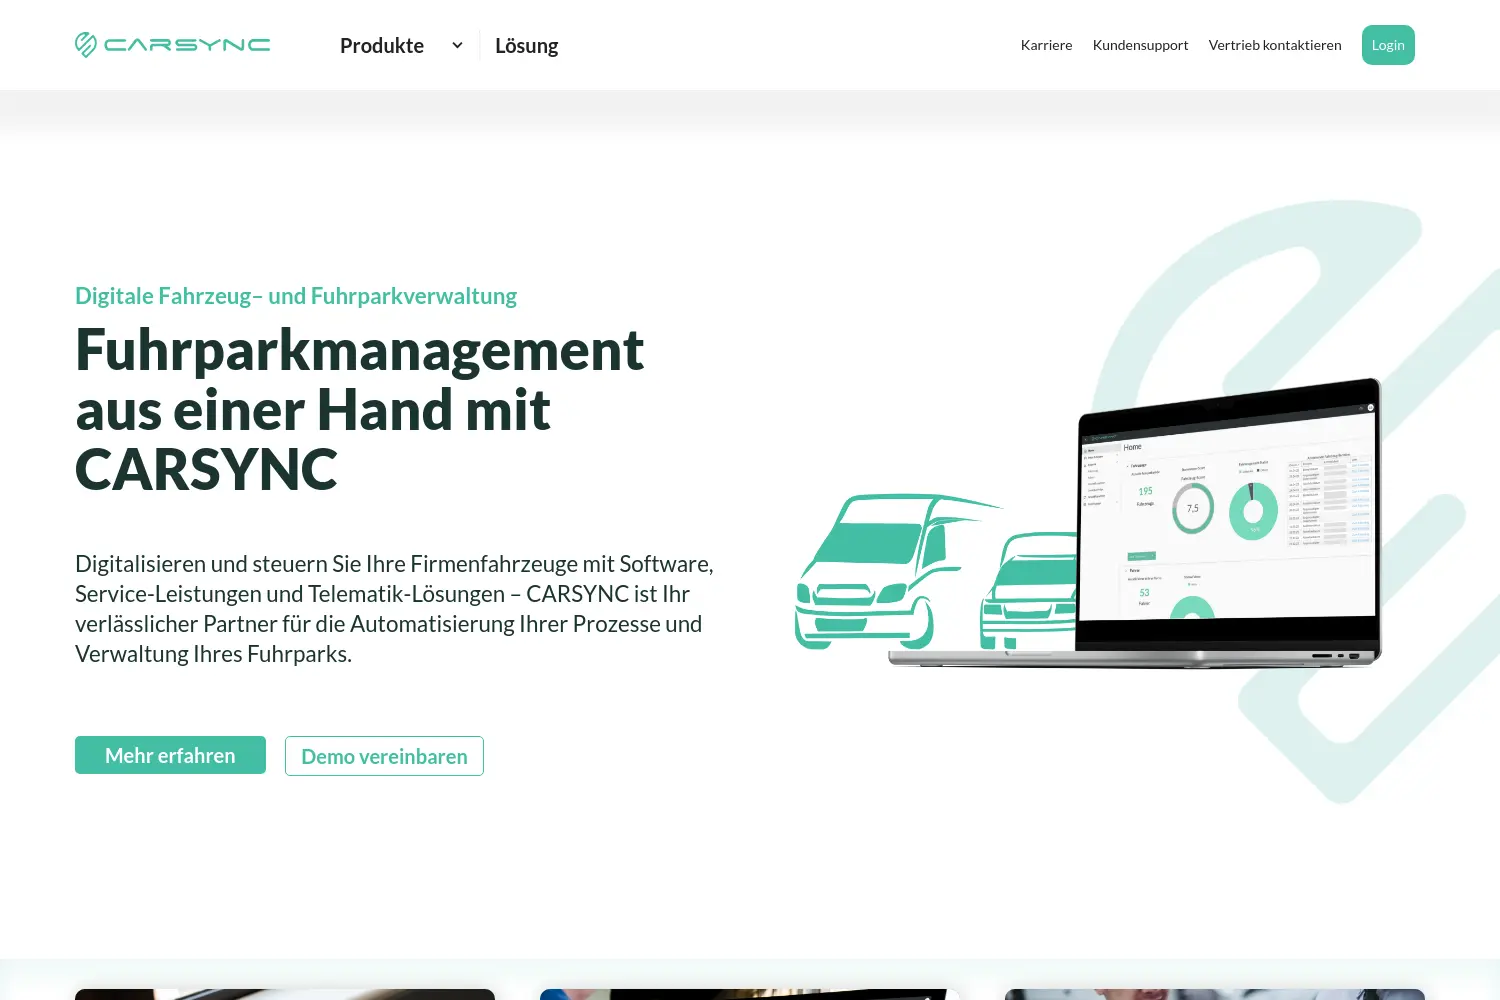Open the Kundensupport link

point(1140,45)
